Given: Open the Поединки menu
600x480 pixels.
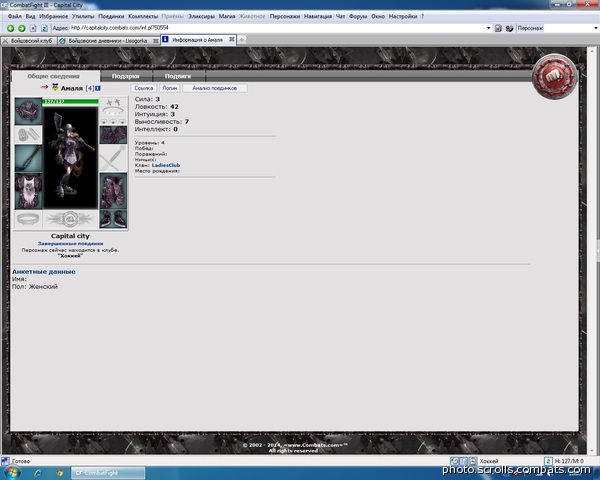Looking at the screenshot, I should coord(111,16).
